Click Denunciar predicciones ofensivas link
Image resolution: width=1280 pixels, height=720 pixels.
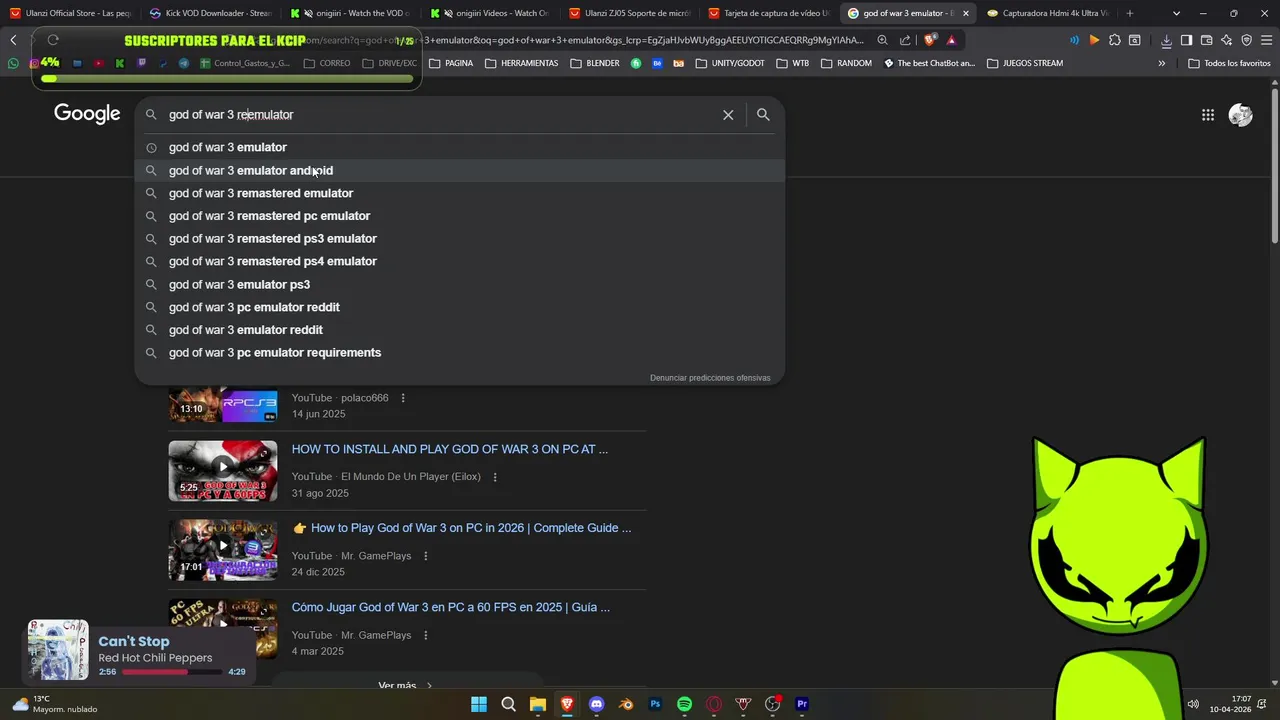click(710, 378)
